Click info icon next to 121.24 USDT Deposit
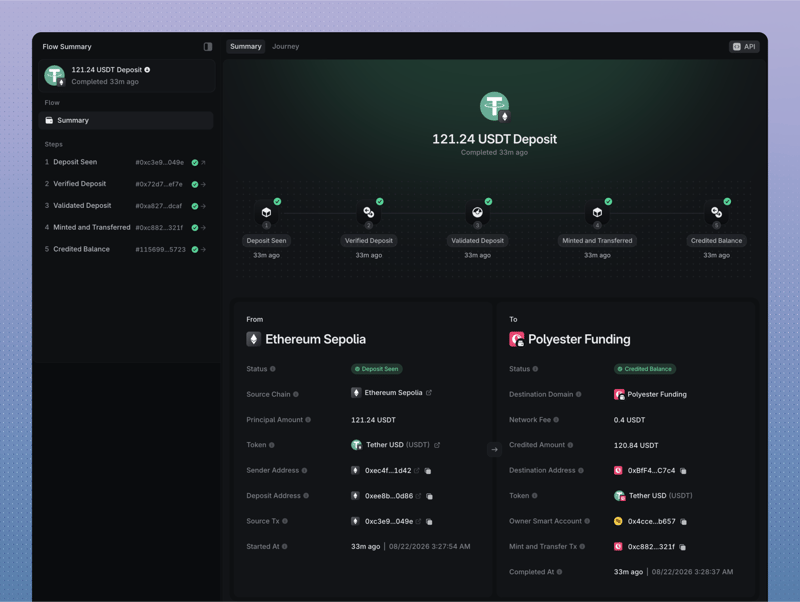 click(x=147, y=70)
